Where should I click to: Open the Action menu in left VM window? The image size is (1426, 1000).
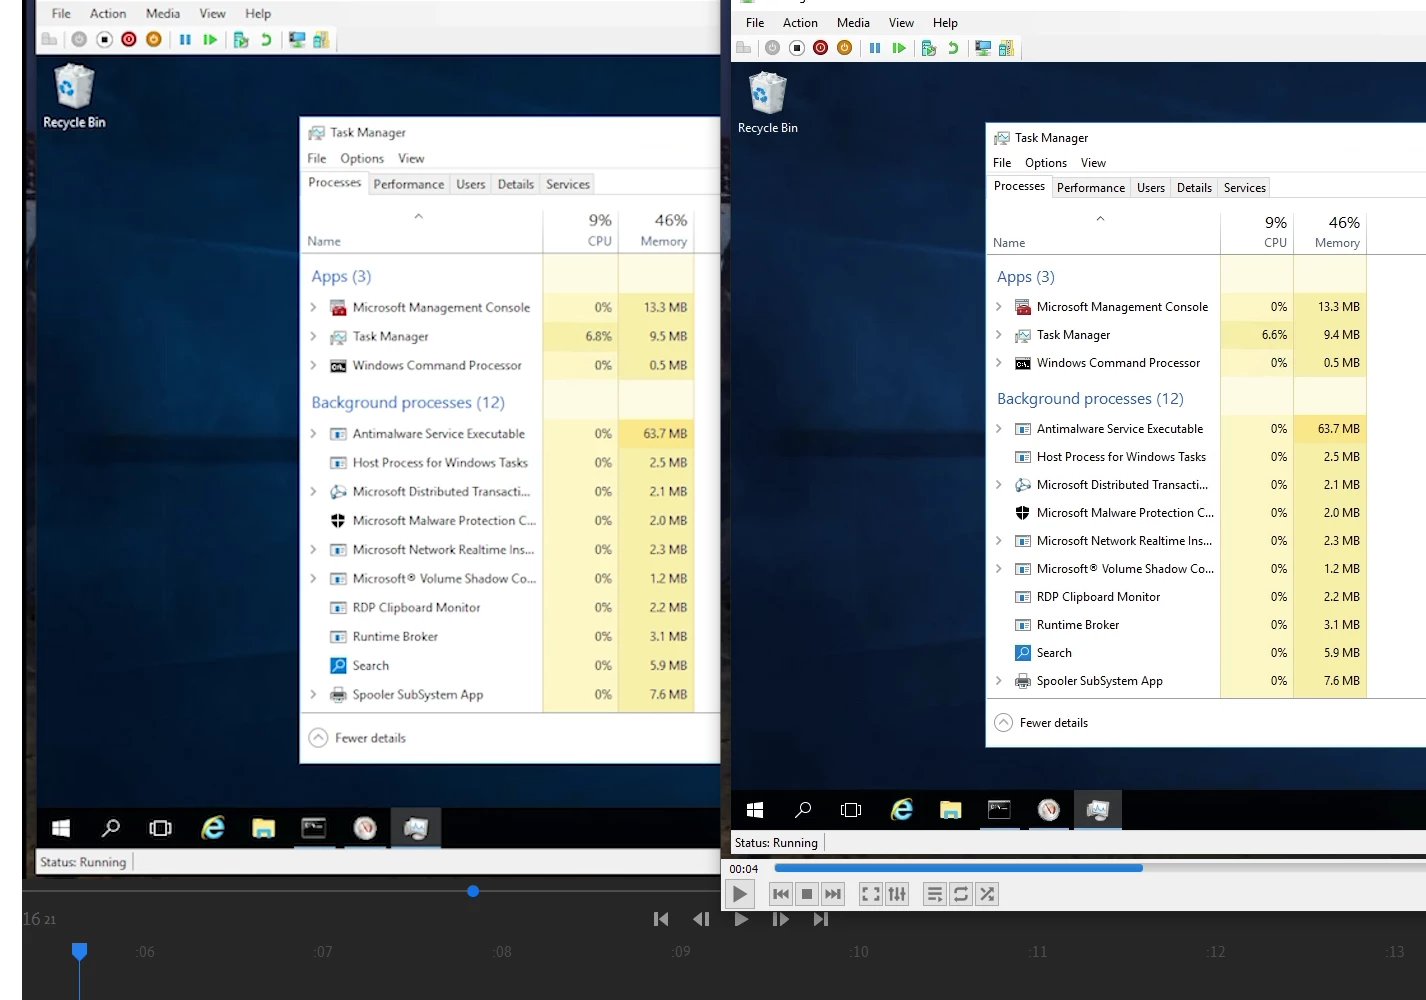(108, 13)
